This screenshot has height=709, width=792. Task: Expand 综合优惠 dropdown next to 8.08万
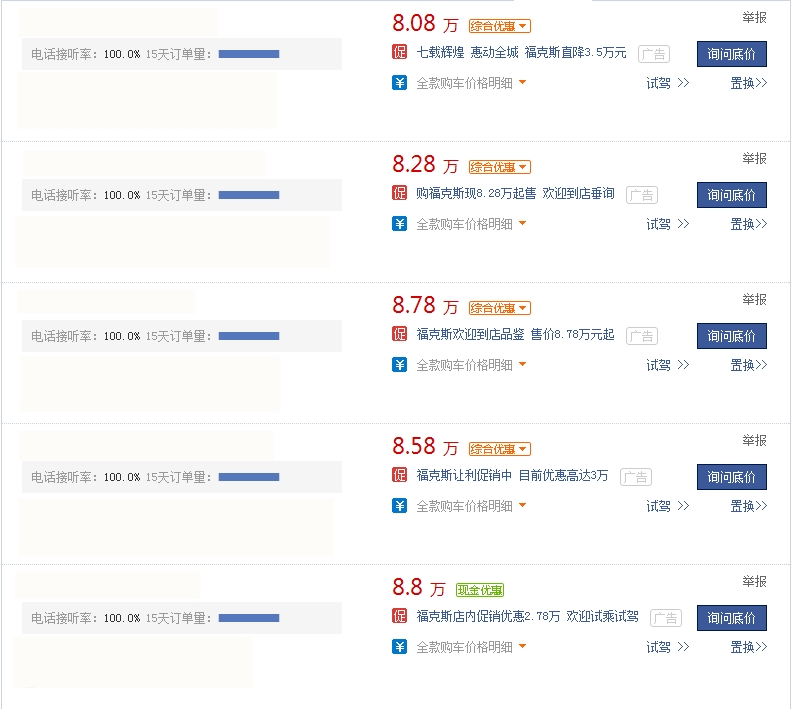pos(500,26)
